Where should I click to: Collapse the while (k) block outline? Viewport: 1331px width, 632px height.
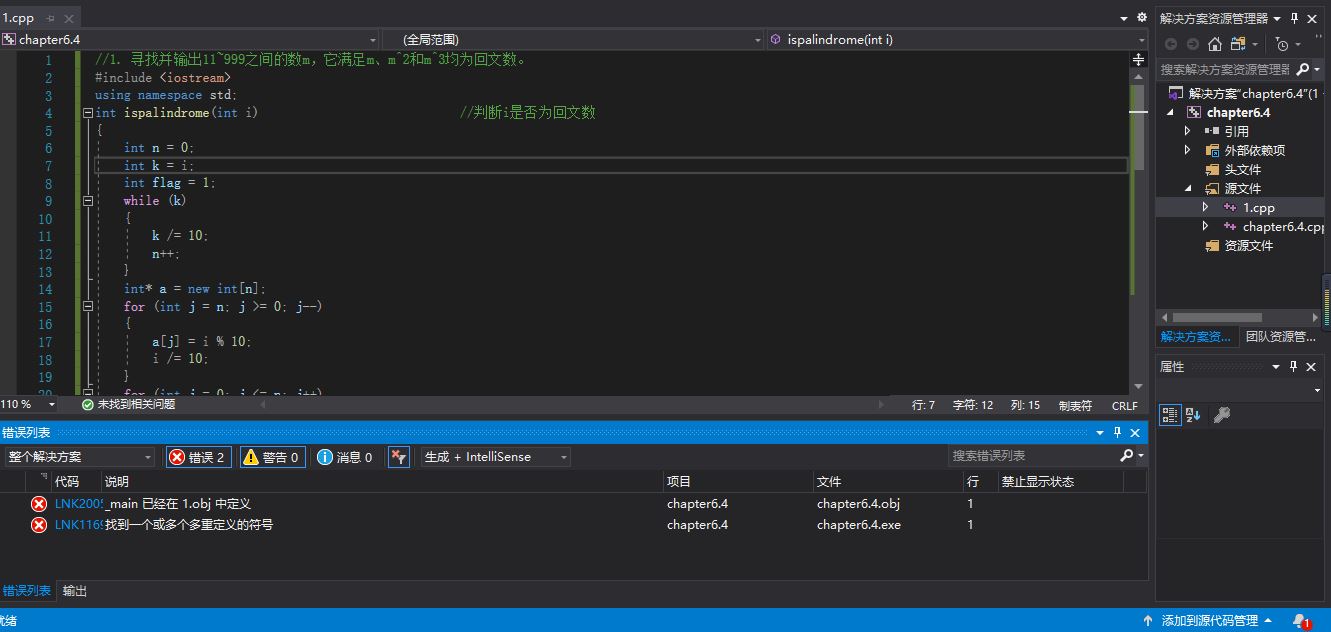coord(88,201)
